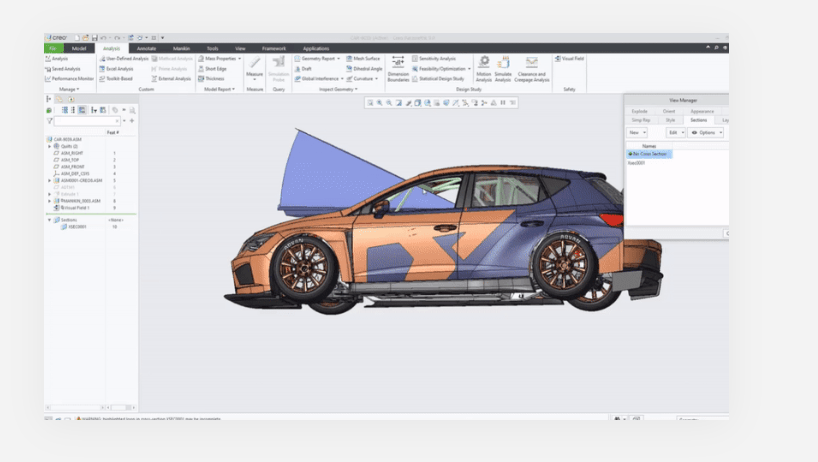Switch to the Manikin ribbon tab
Screen dimensions: 818x462
click(182, 48)
